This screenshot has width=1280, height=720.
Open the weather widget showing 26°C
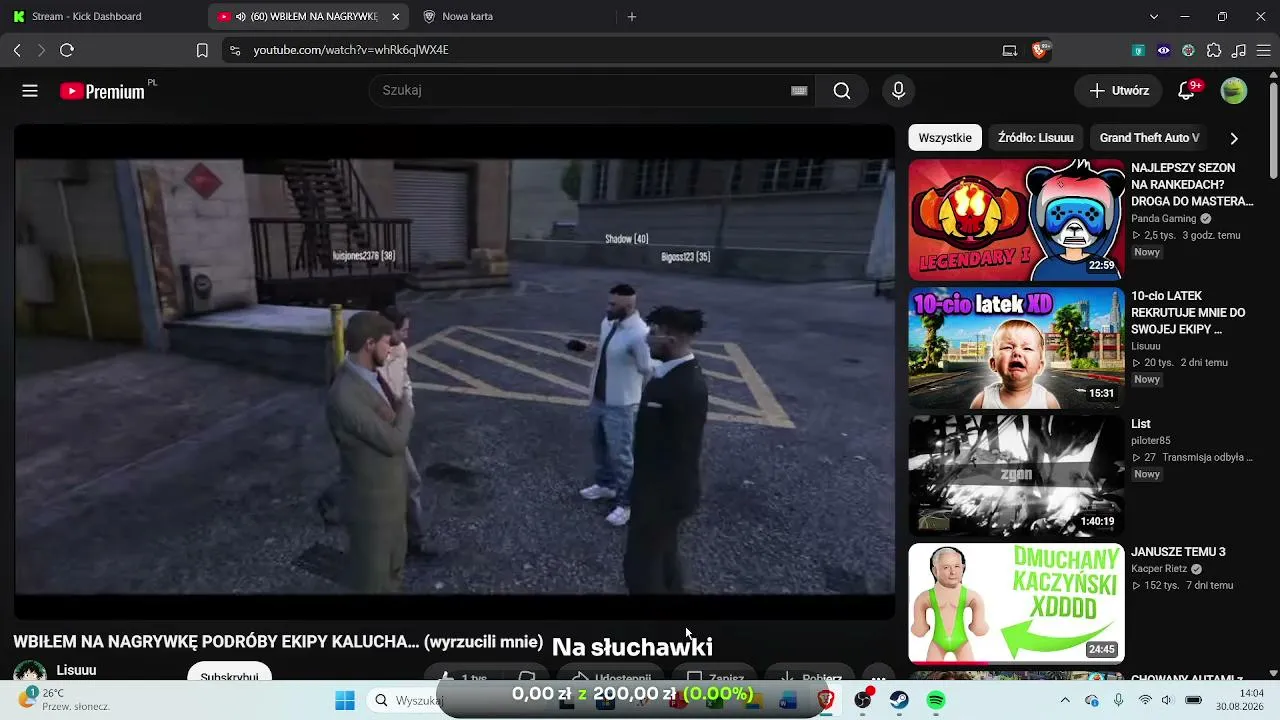pyautogui.click(x=62, y=700)
